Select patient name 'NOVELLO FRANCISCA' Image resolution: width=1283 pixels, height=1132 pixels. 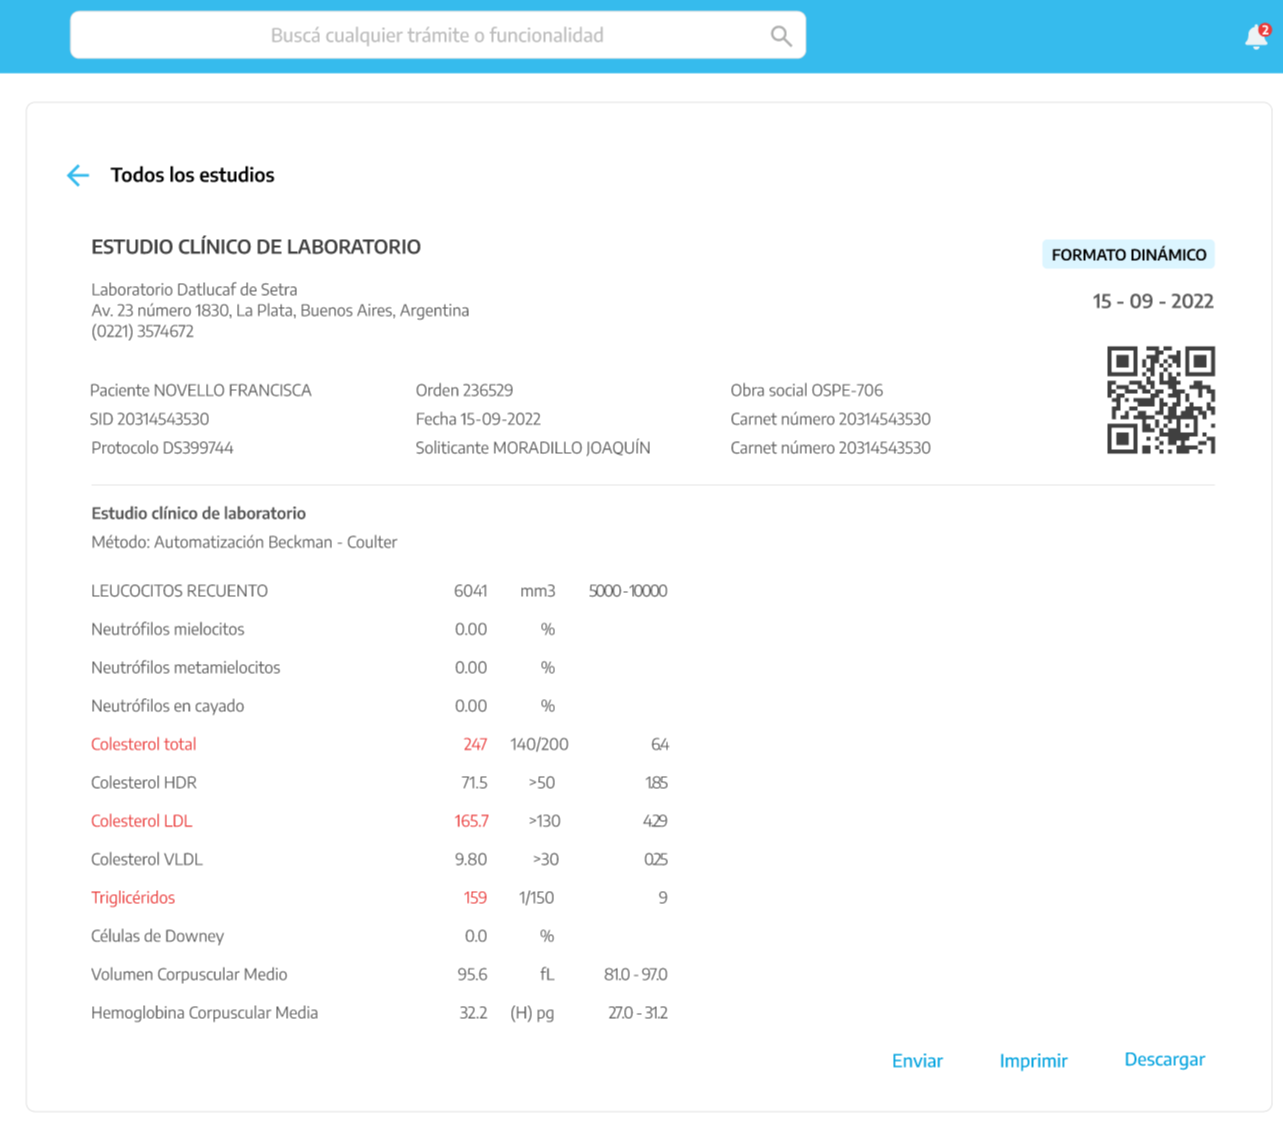click(x=232, y=391)
